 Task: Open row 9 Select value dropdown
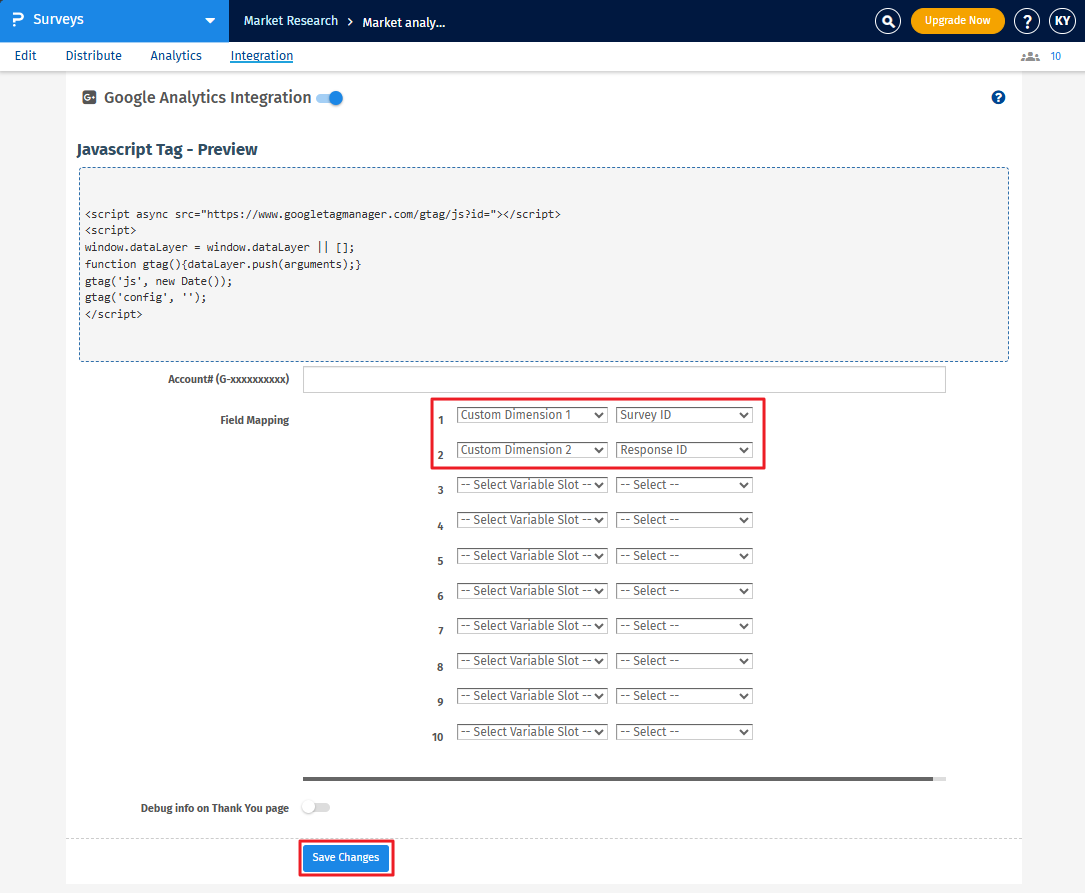pos(684,696)
